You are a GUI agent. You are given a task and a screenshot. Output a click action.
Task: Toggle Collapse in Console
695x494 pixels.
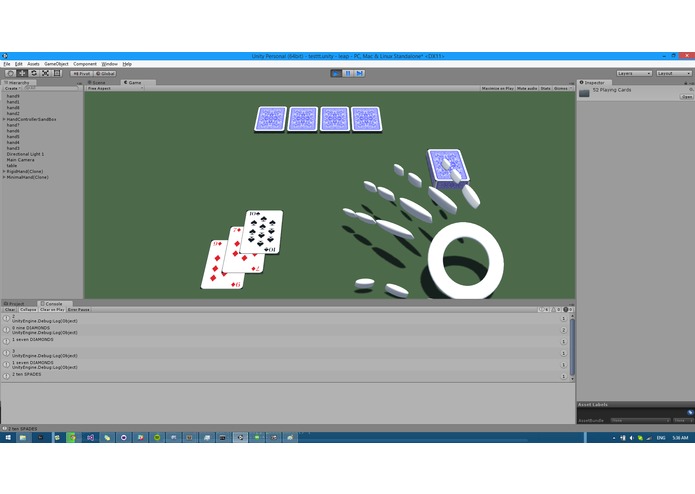pos(28,309)
